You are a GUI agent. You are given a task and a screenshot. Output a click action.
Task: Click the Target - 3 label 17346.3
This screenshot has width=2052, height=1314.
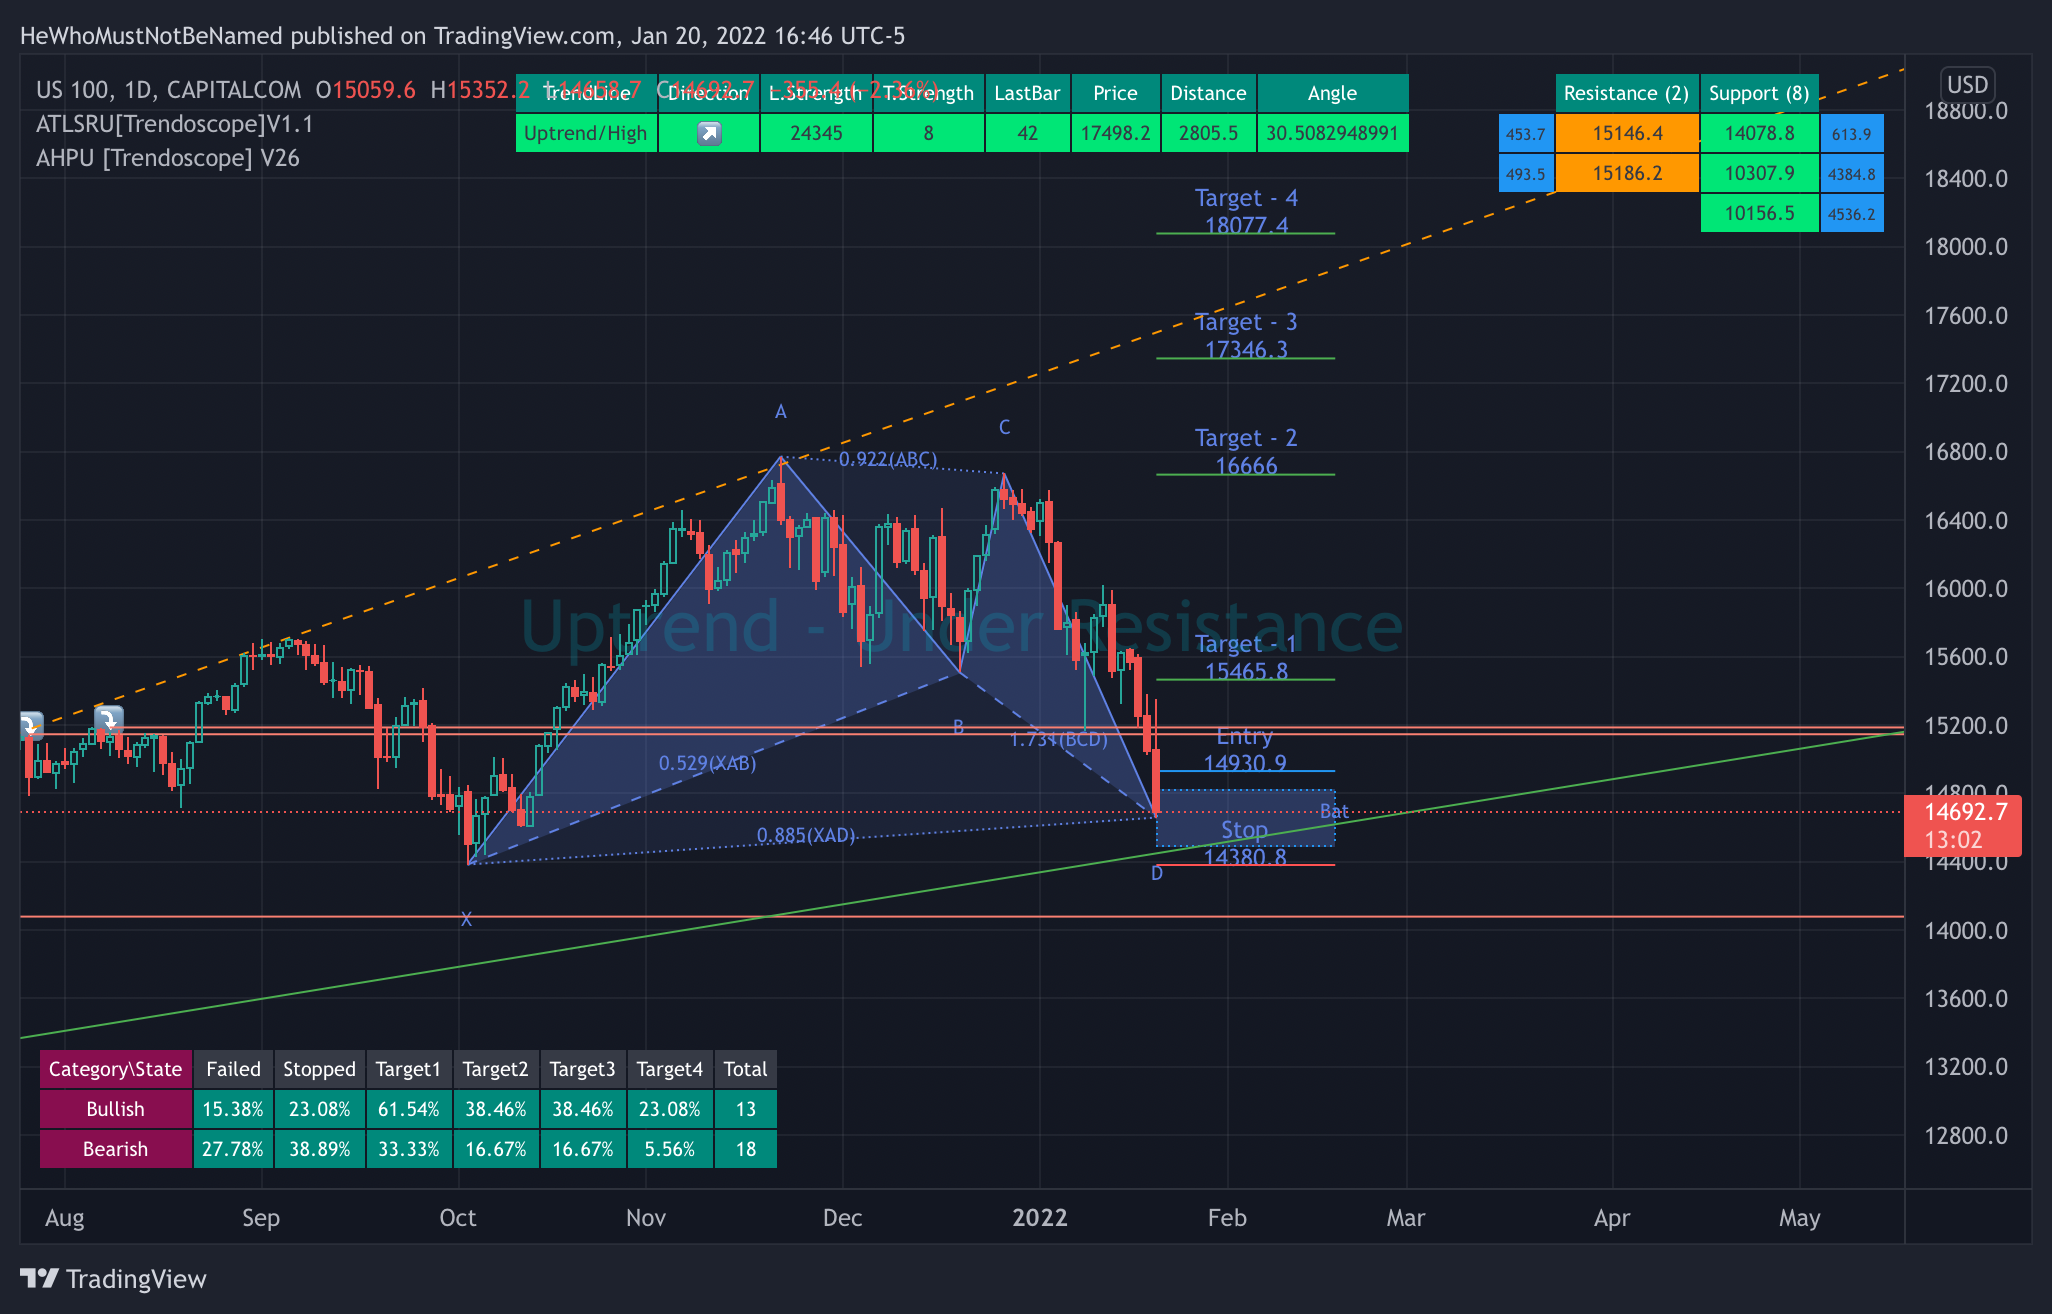coord(1246,336)
